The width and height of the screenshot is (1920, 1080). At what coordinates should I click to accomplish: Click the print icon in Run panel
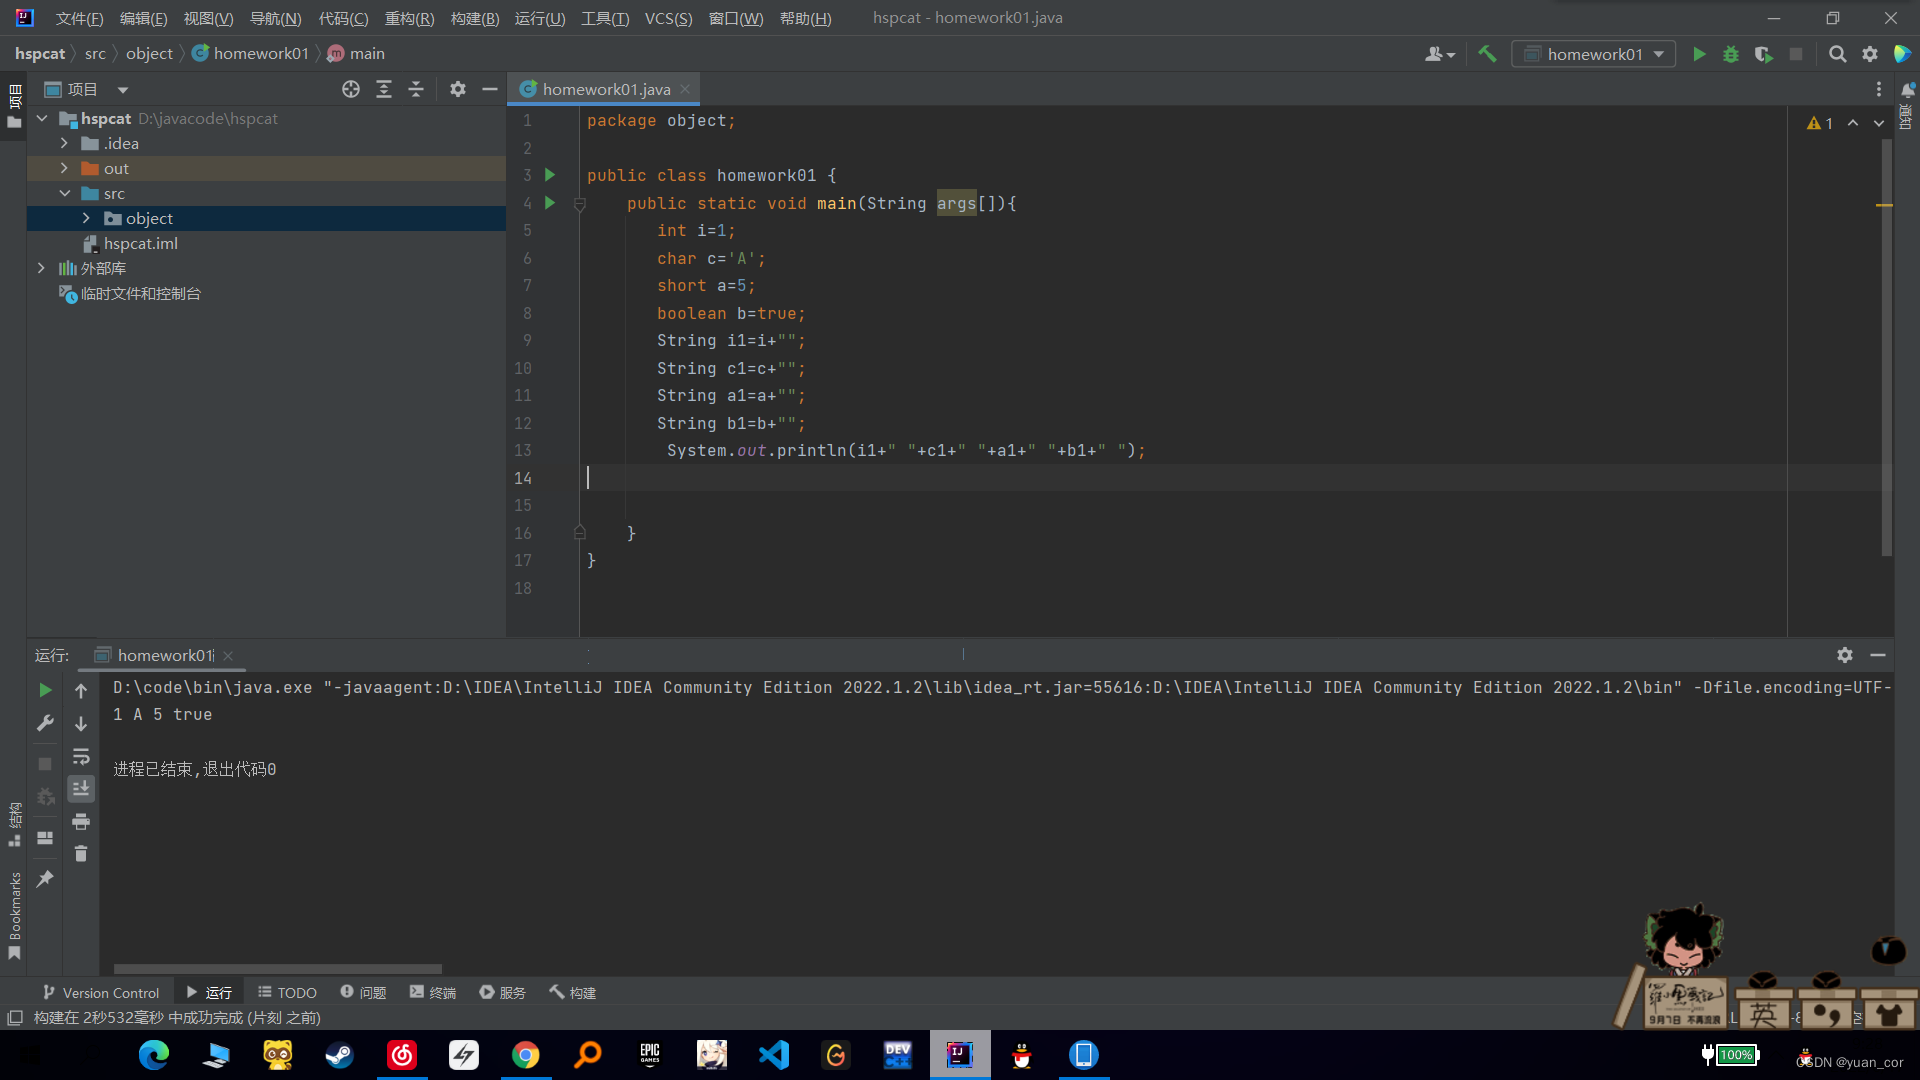point(81,822)
